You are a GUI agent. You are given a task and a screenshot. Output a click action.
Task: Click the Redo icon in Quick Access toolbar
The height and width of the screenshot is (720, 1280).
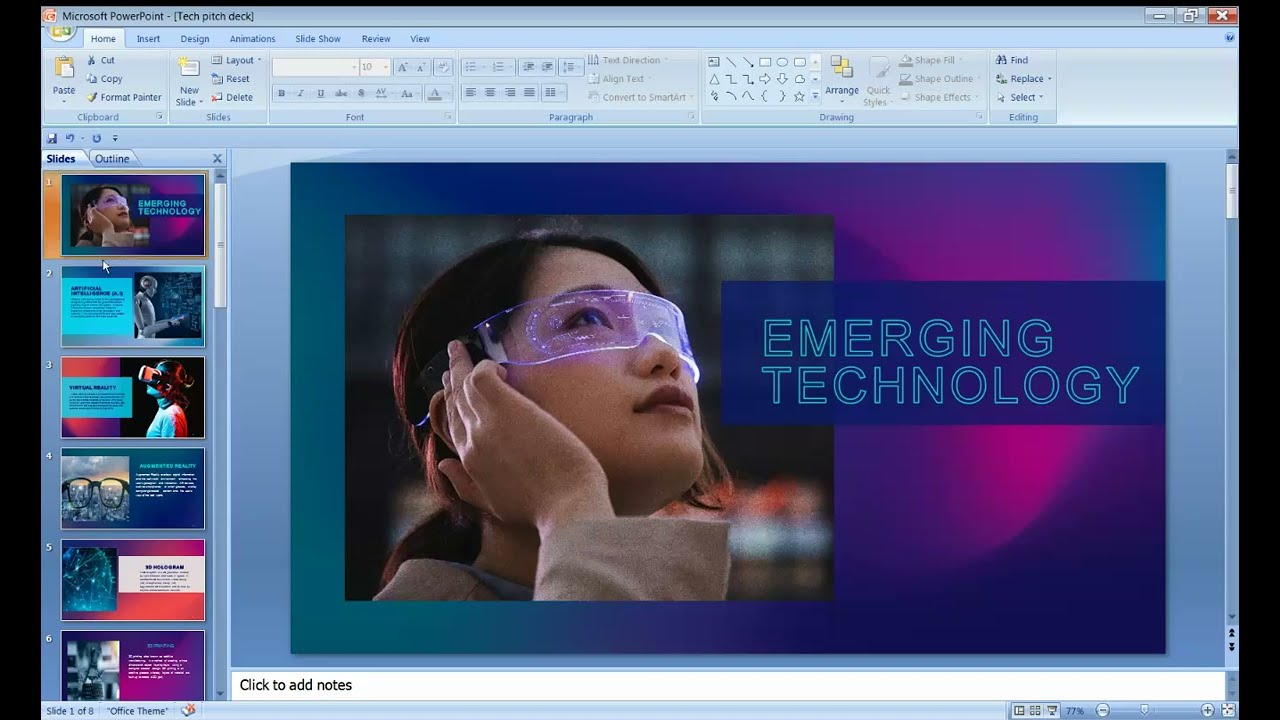[x=96, y=138]
